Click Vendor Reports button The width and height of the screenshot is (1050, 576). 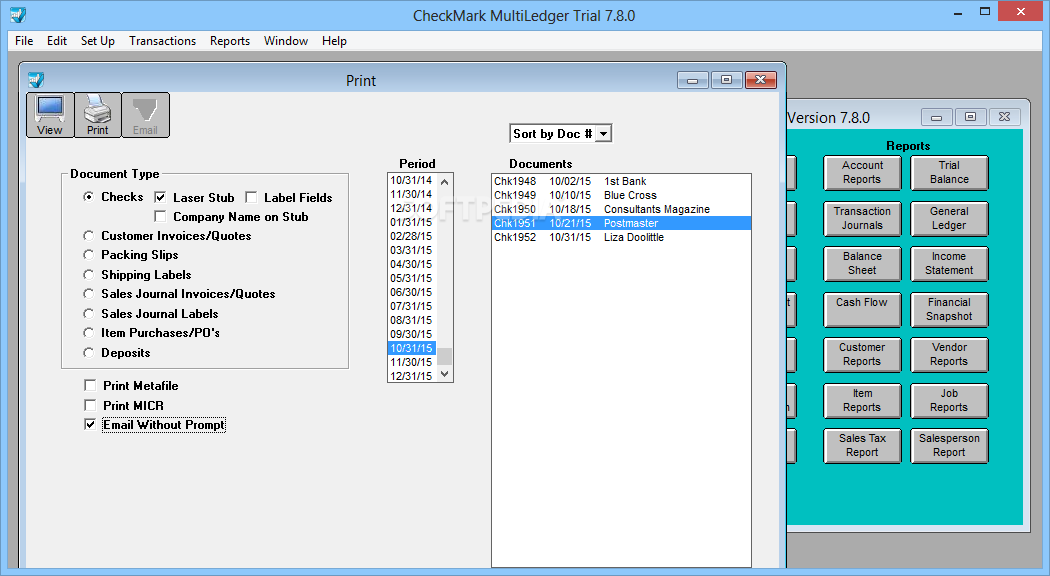tap(950, 355)
